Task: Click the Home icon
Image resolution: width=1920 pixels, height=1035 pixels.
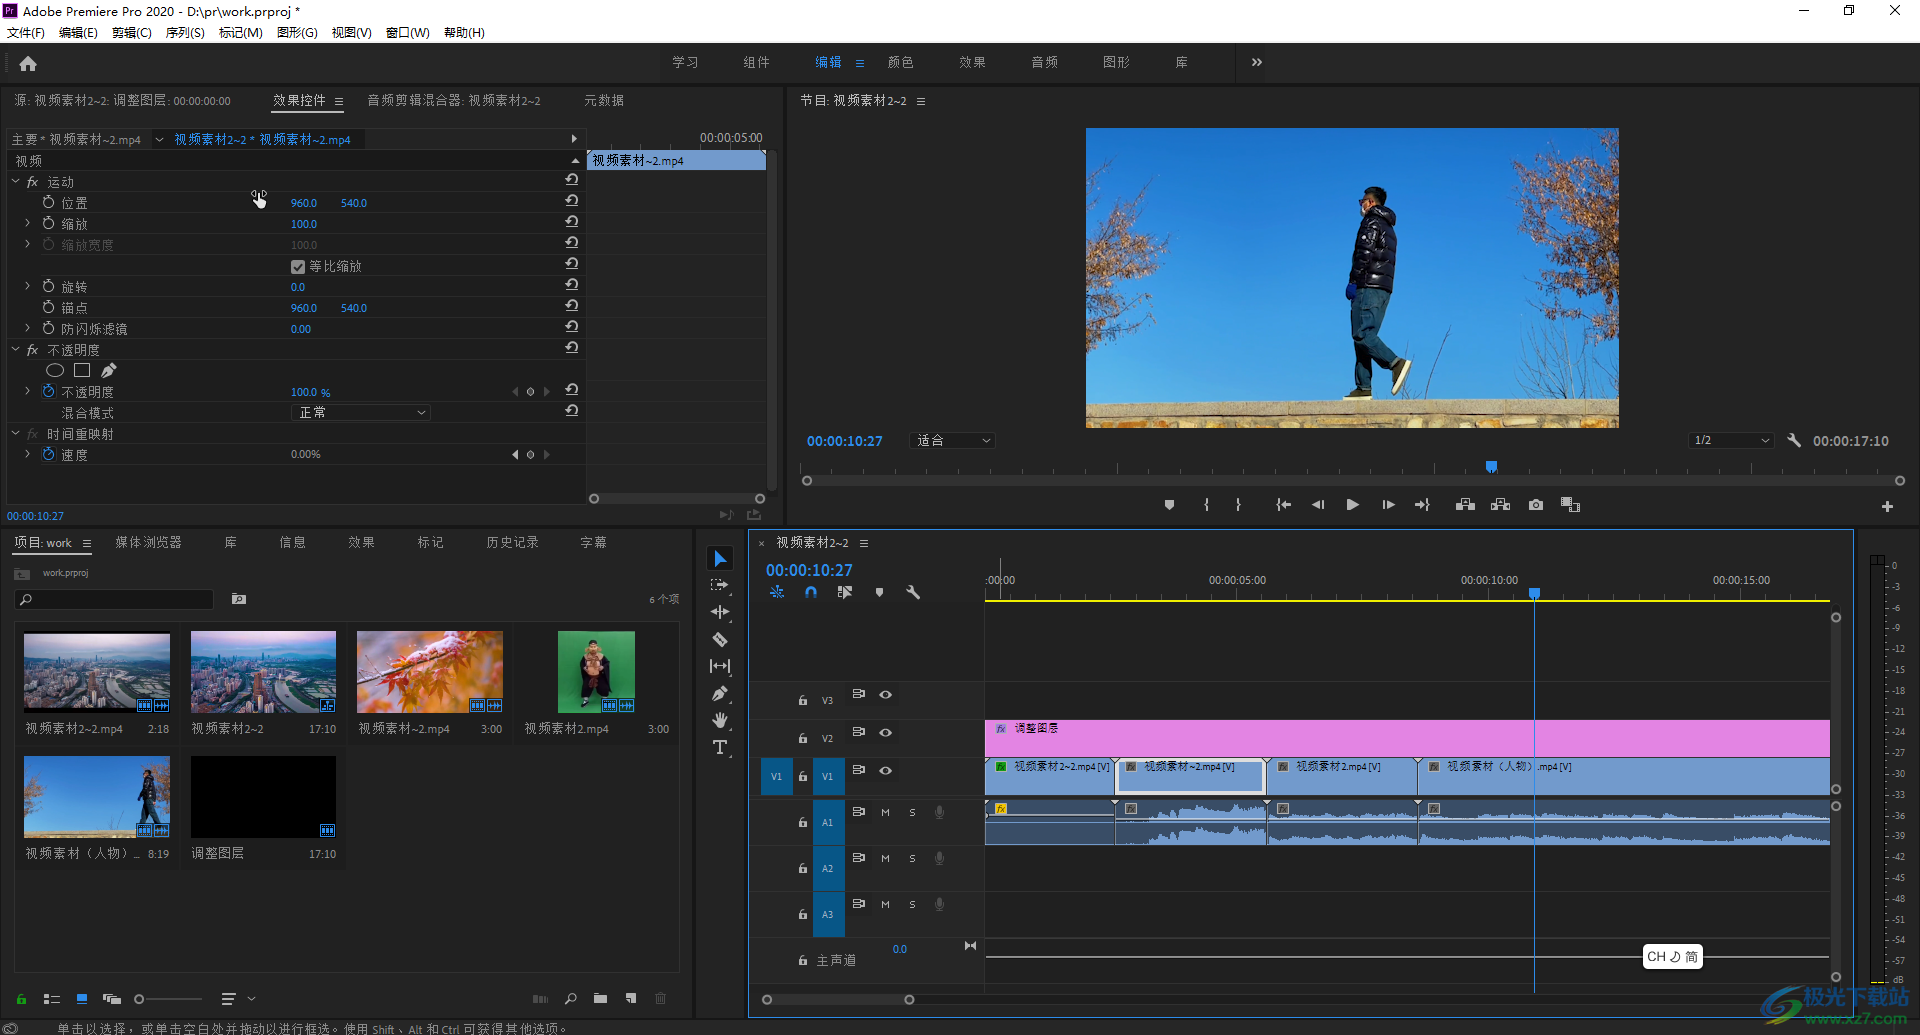Action: pos(28,64)
